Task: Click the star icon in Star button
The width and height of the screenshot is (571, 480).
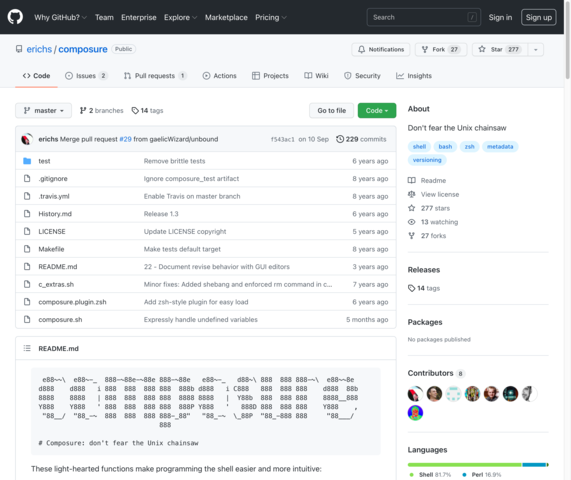Action: point(482,49)
